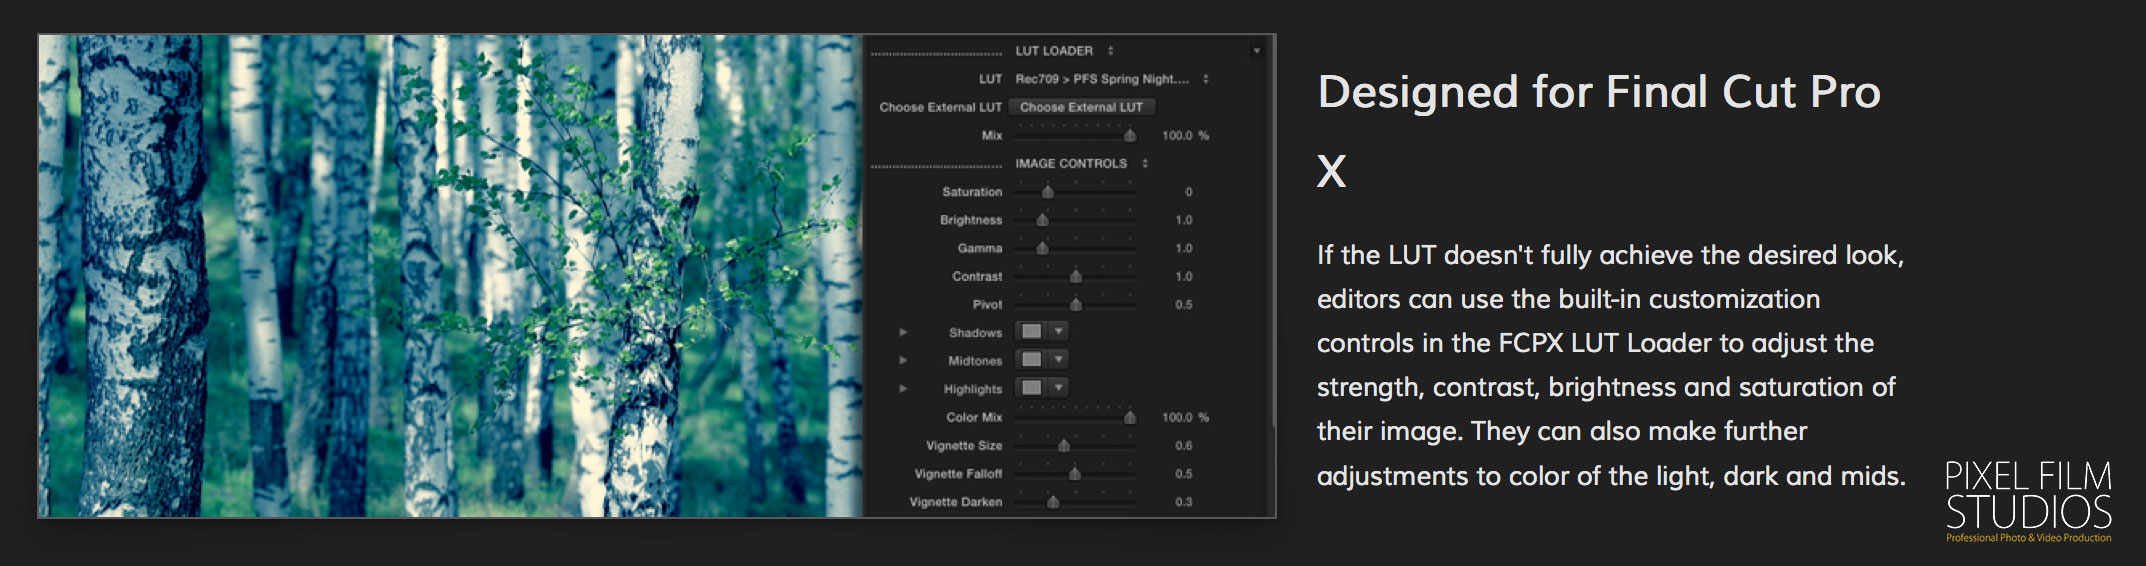Open the LUT preset dropdown Rec709 > PFS Spring Night

1112,79
